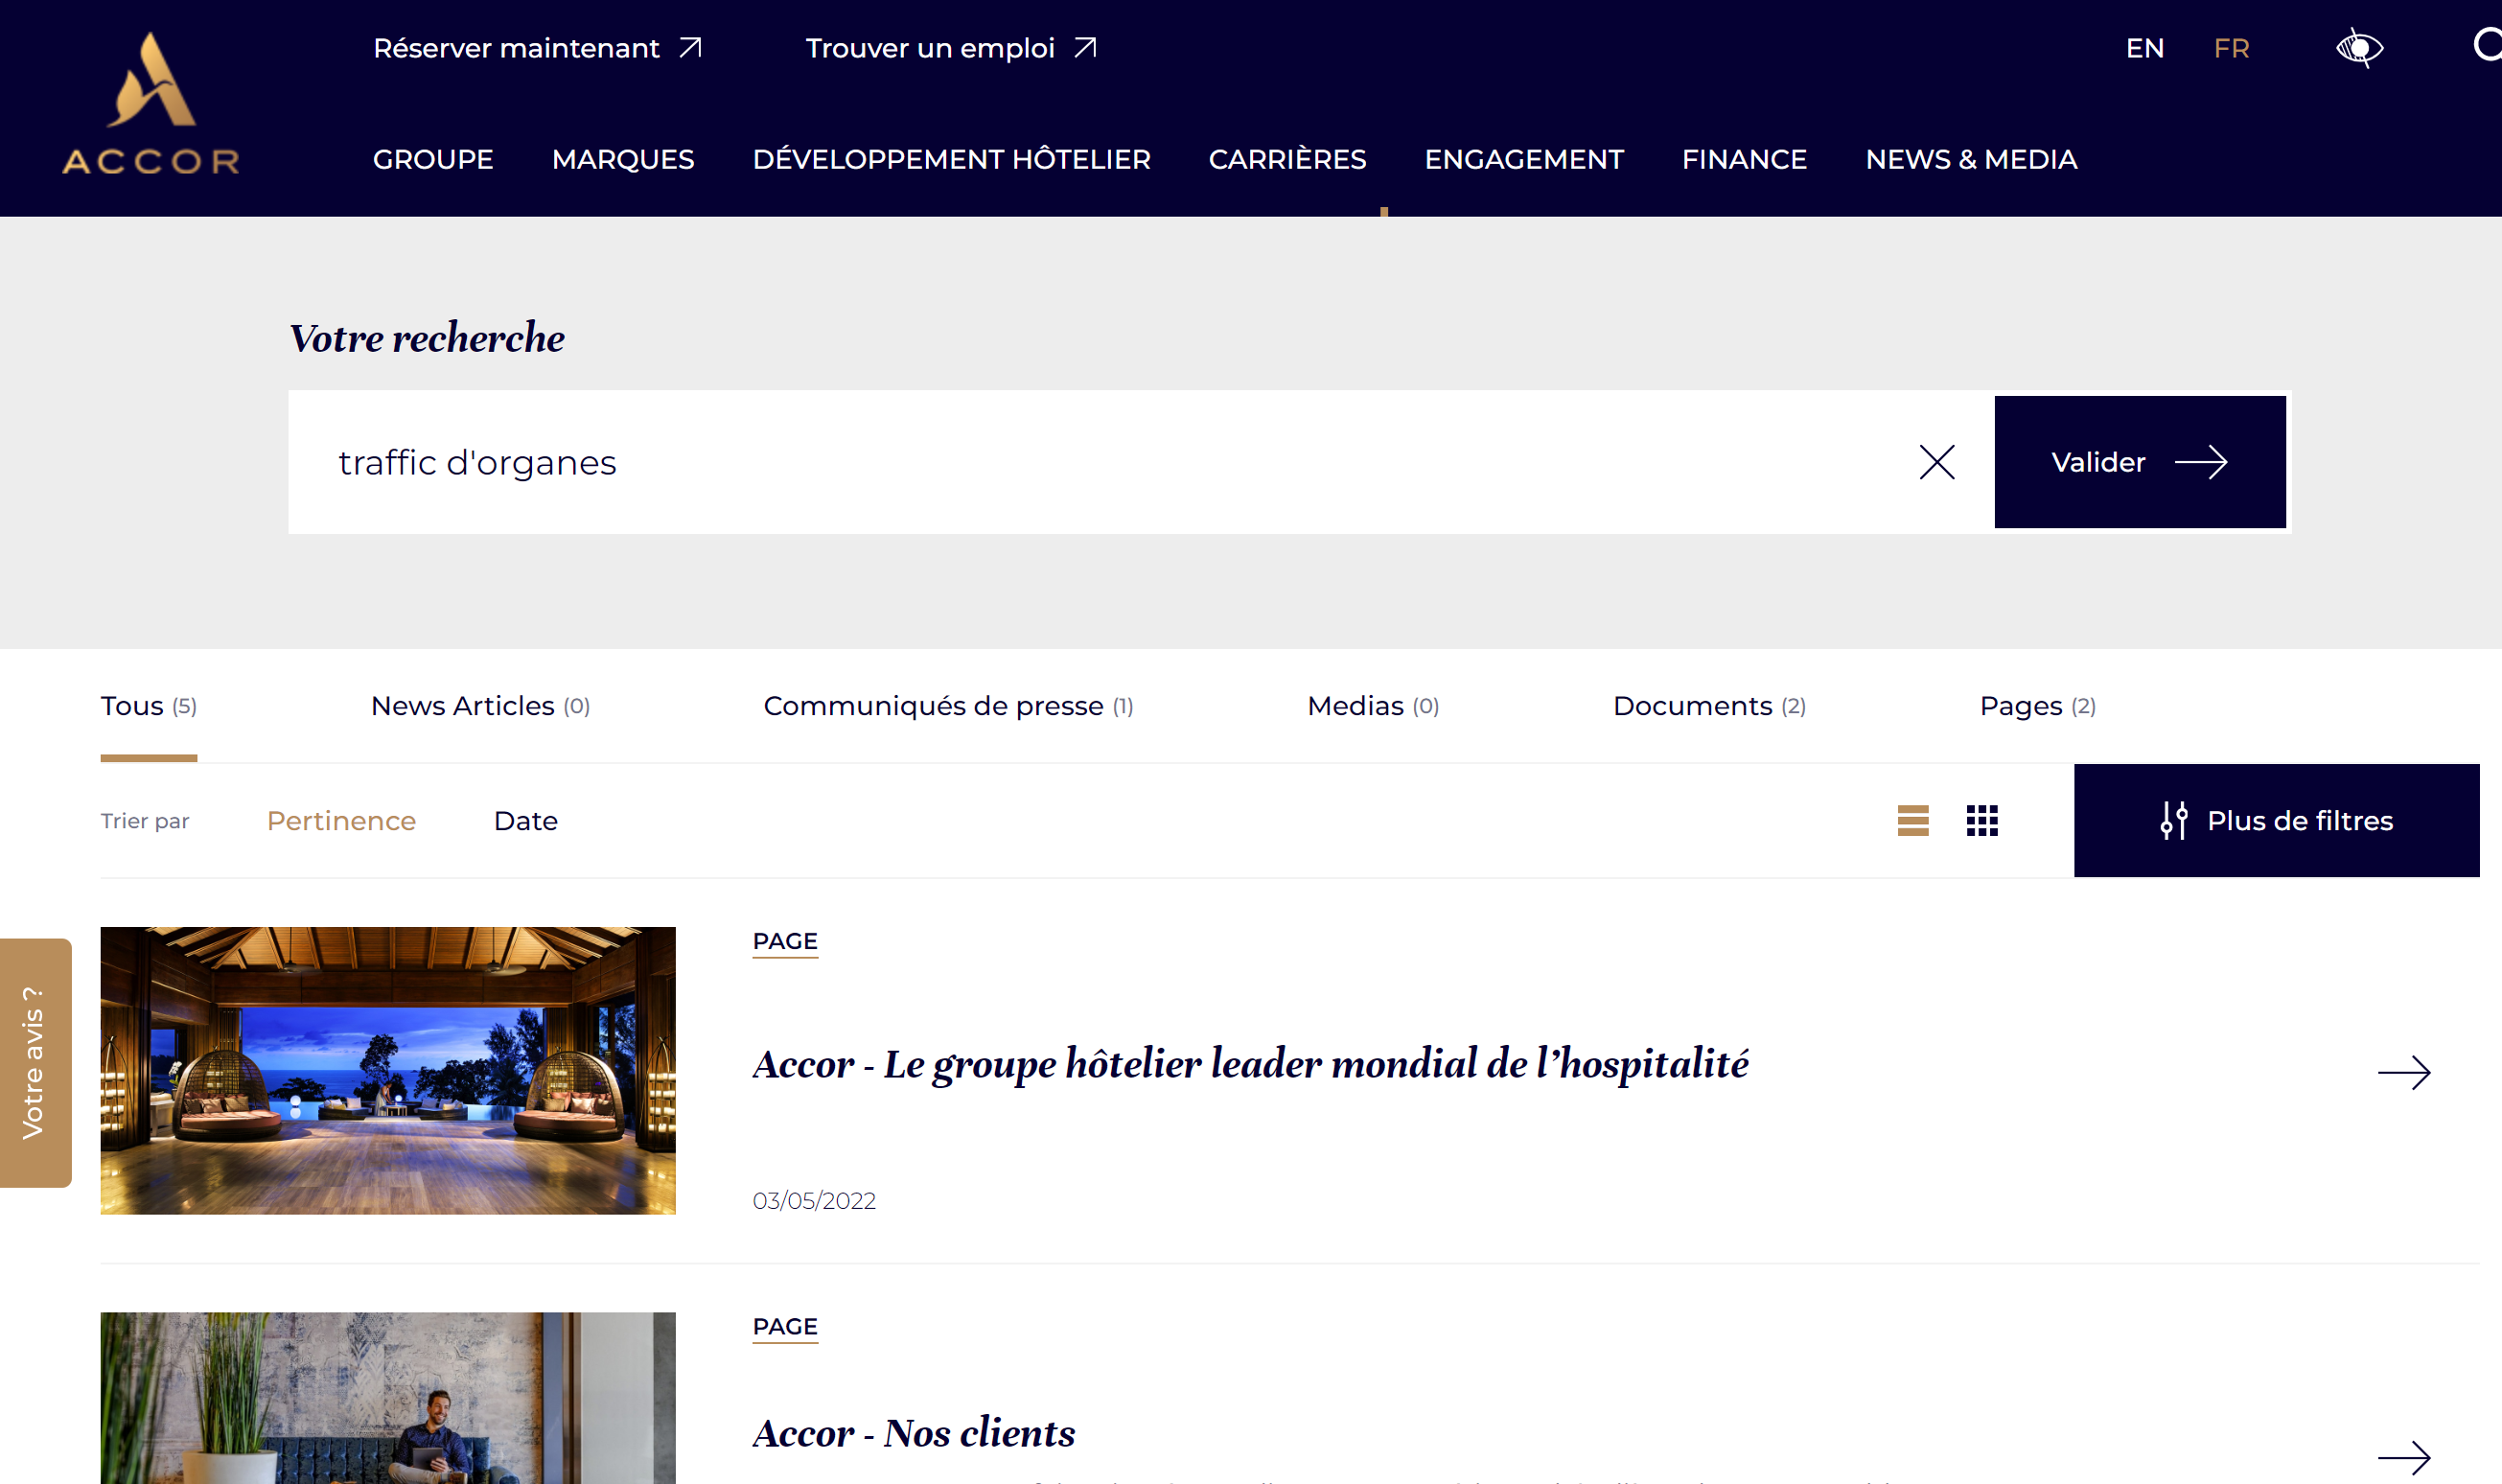Select Communiqués de presse (1) tab
2502x1484 pixels.
[x=948, y=706]
